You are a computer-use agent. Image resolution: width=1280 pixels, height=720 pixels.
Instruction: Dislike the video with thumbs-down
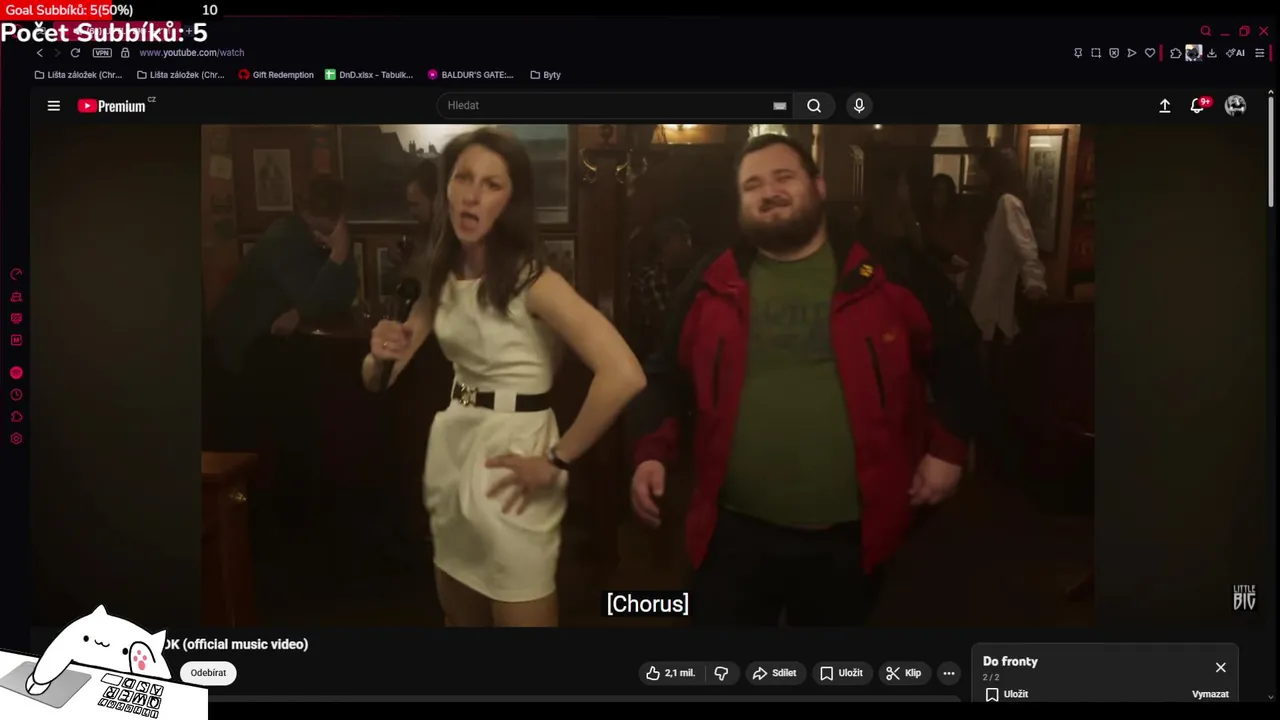721,673
